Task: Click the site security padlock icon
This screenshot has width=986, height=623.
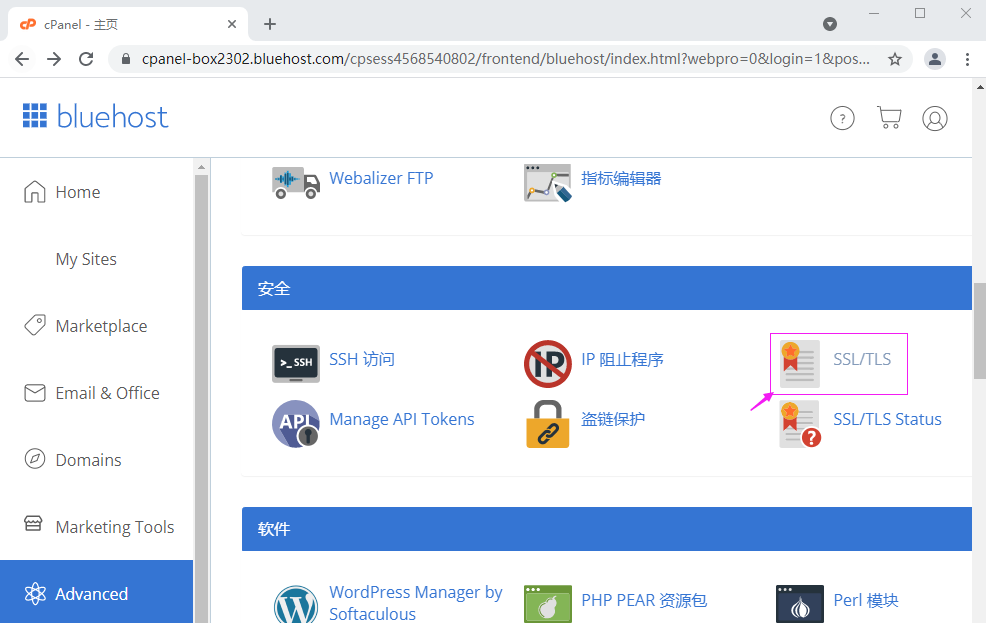Action: click(126, 59)
